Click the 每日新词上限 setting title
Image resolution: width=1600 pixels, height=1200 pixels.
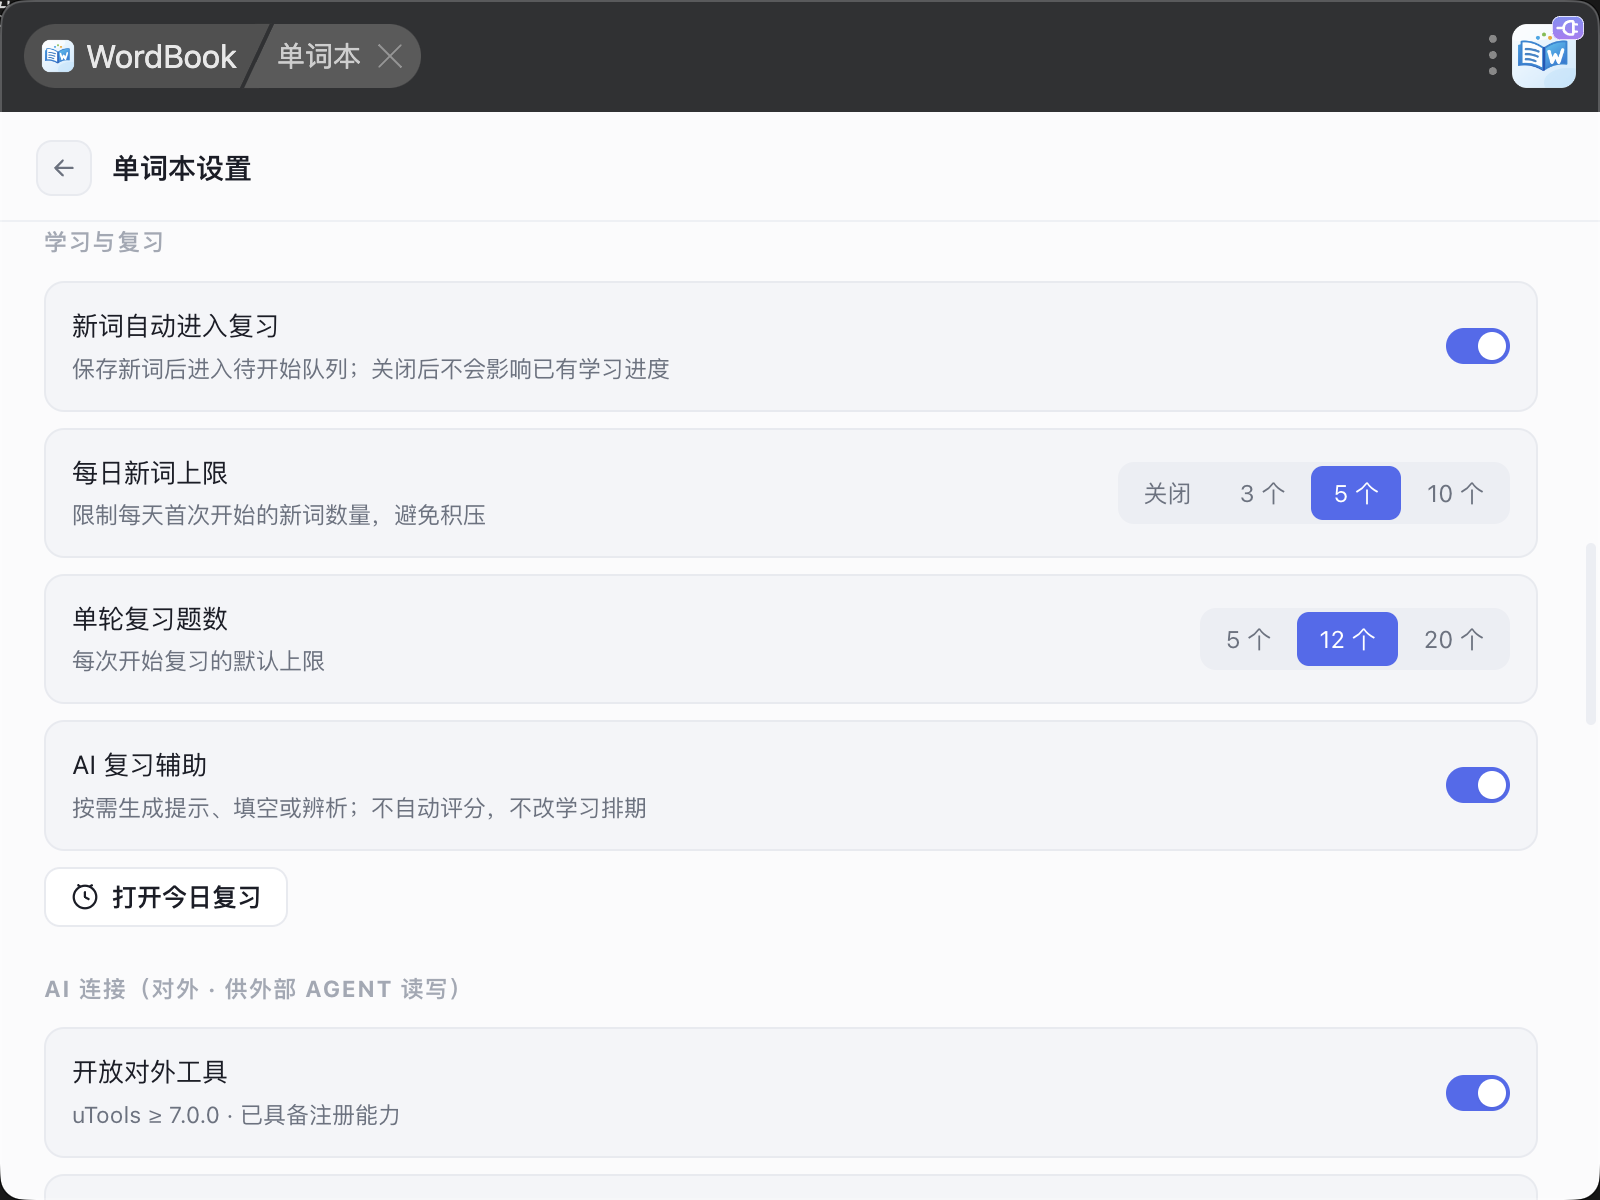(x=150, y=473)
